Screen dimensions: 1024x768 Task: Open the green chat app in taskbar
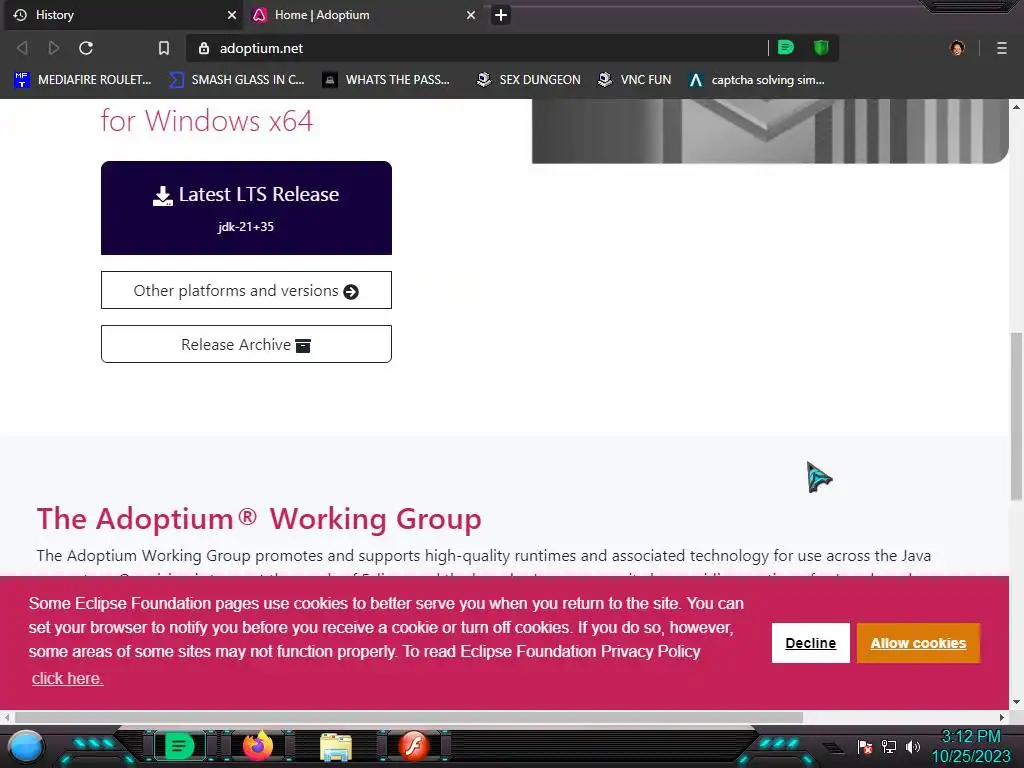pyautogui.click(x=179, y=746)
